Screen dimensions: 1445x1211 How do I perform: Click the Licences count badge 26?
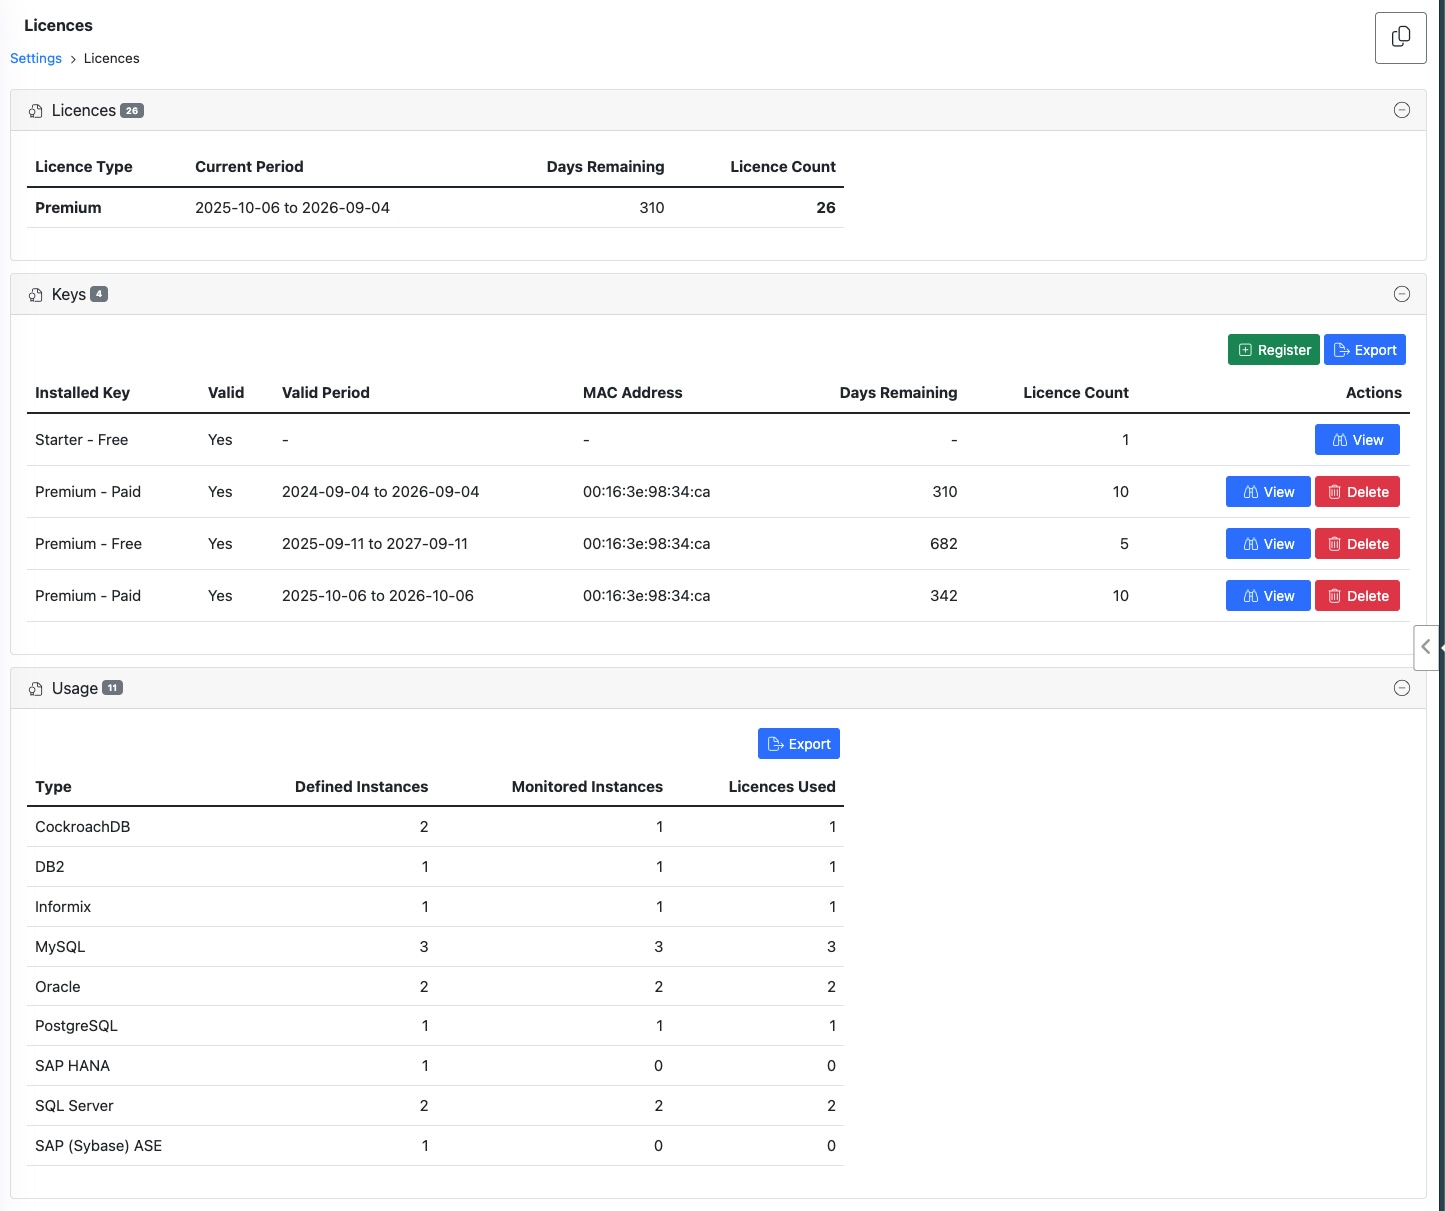tap(132, 111)
